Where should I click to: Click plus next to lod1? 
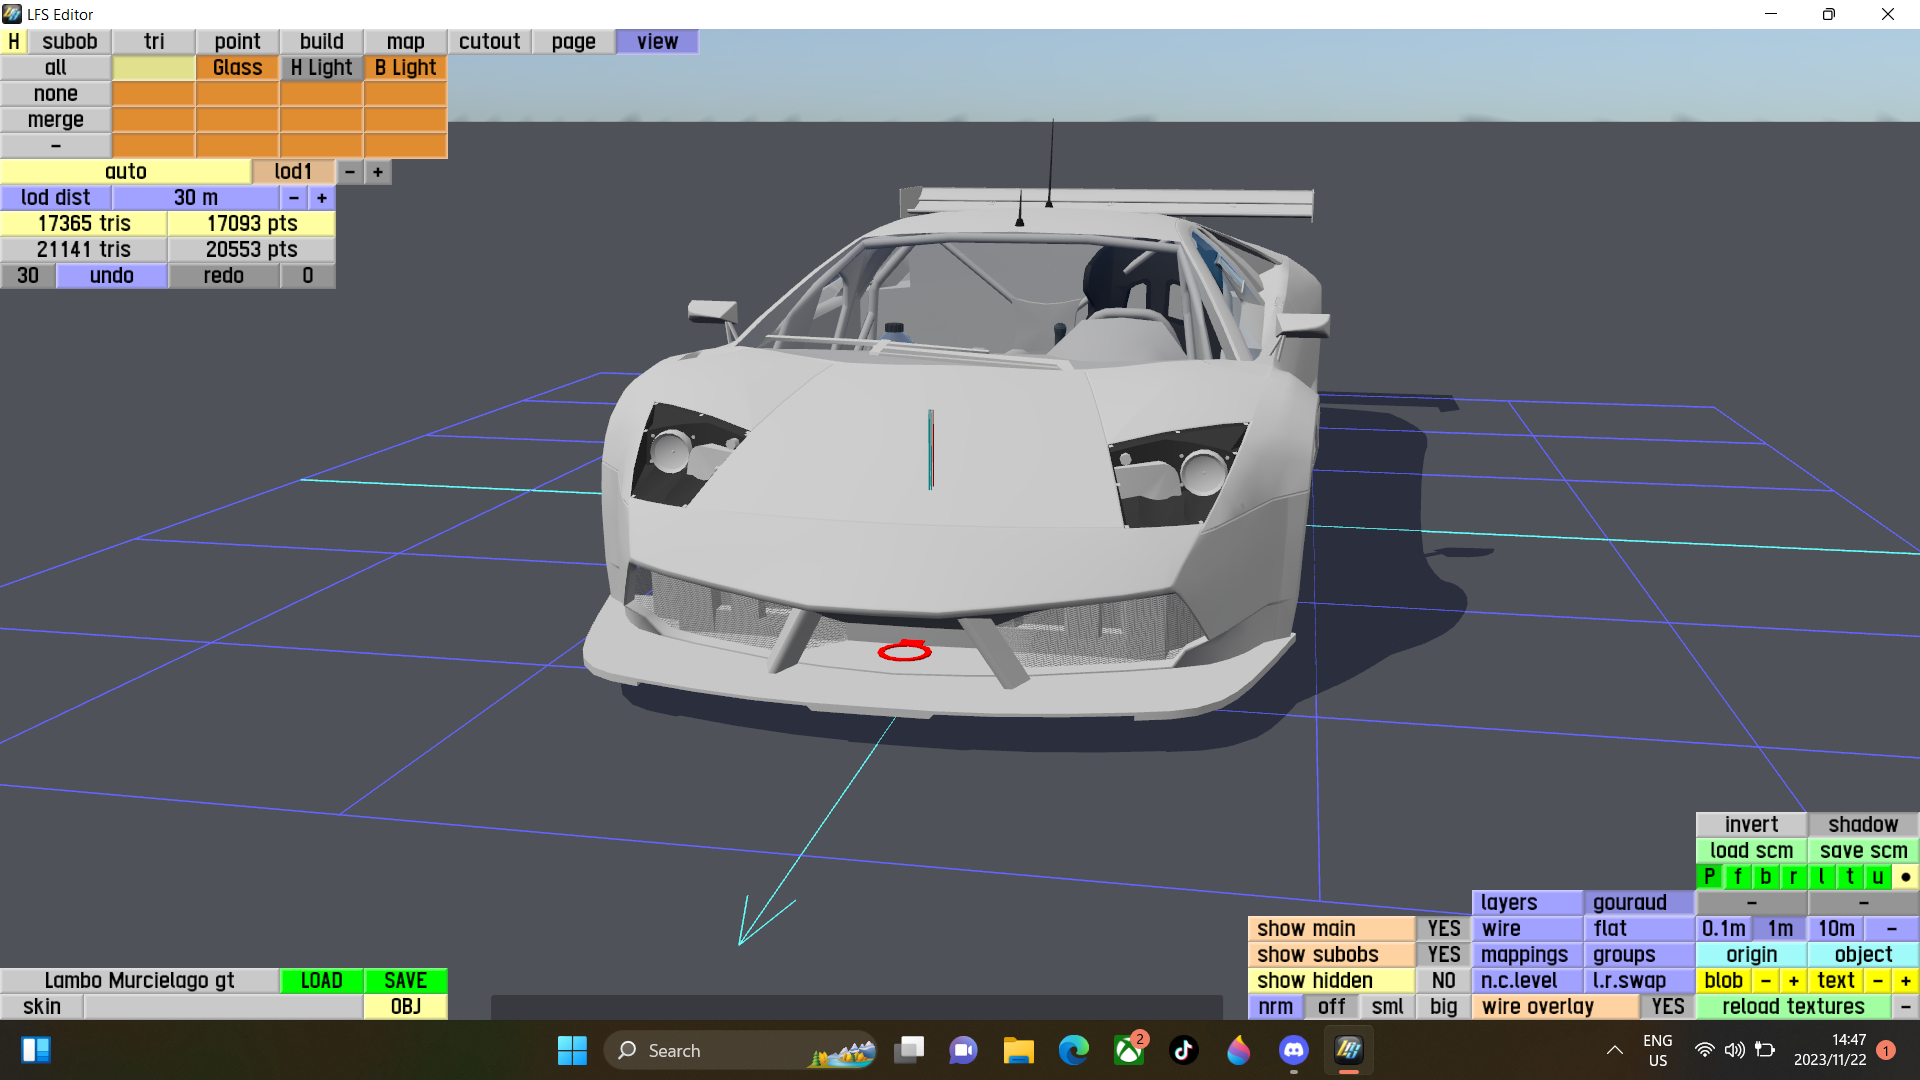click(378, 172)
